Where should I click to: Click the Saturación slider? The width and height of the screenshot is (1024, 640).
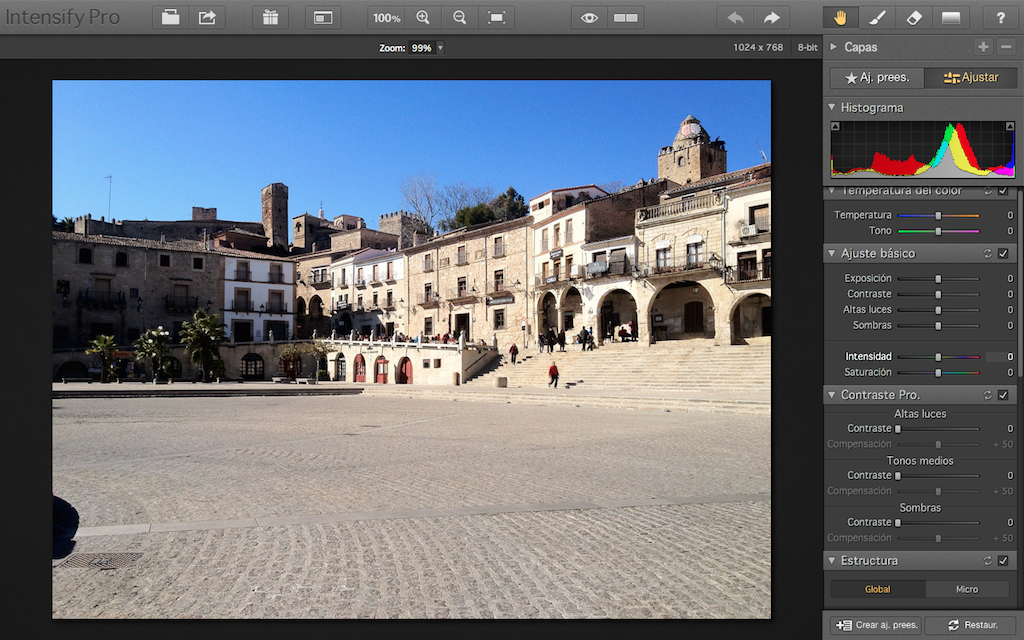(x=938, y=373)
